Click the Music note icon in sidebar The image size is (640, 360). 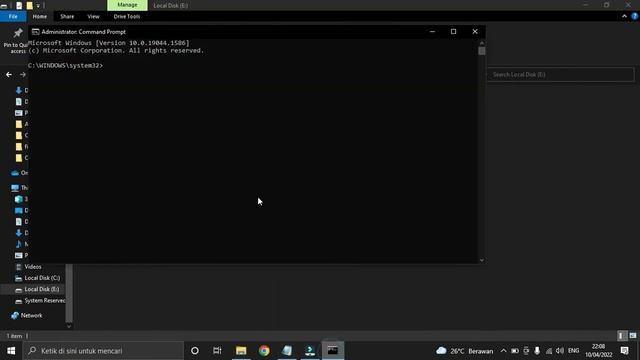point(19,244)
